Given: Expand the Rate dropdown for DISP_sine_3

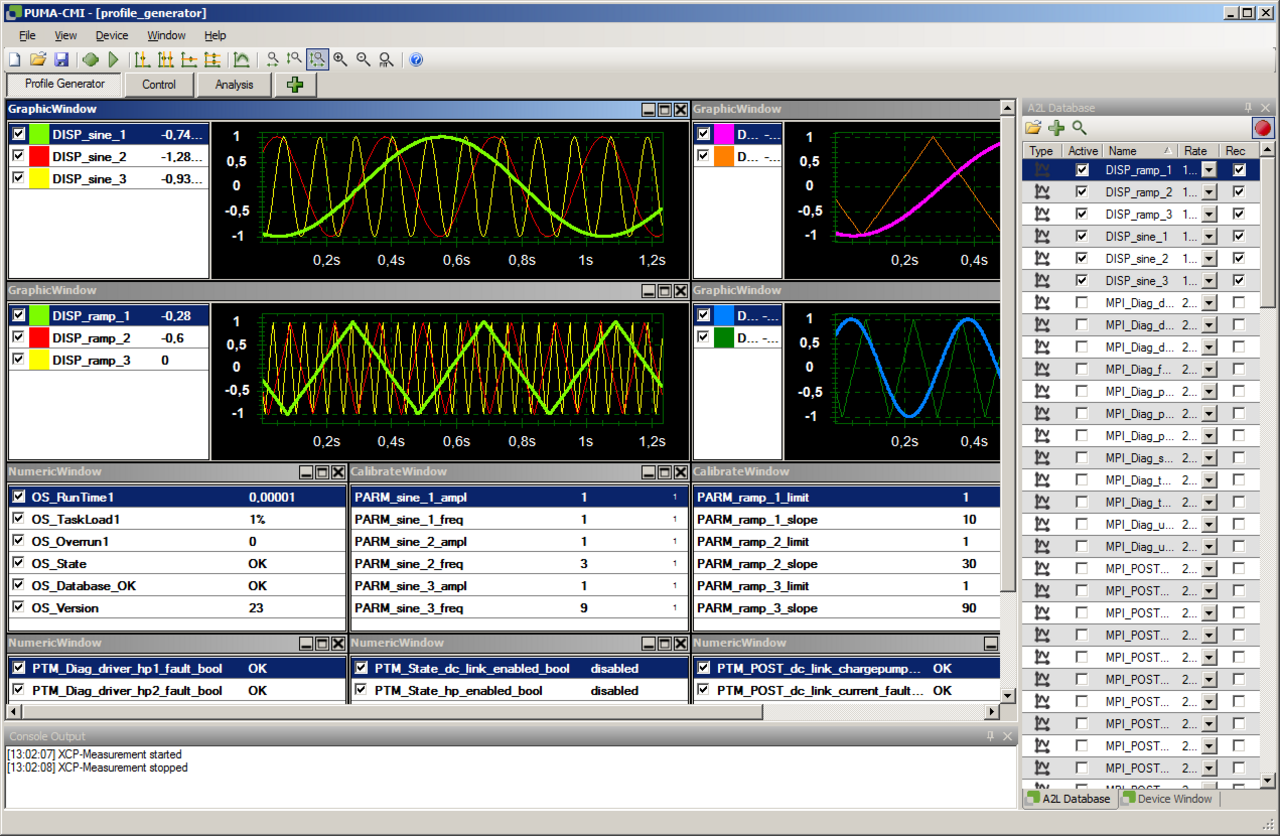Looking at the screenshot, I should [x=1209, y=280].
